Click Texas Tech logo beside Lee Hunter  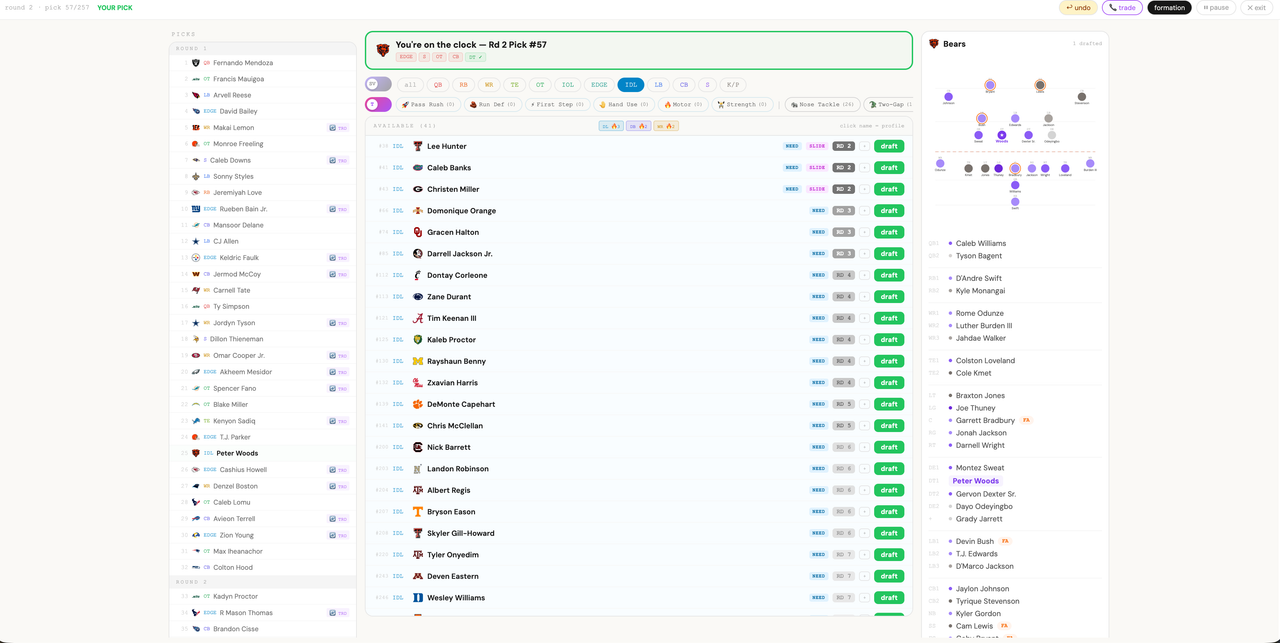(x=418, y=146)
